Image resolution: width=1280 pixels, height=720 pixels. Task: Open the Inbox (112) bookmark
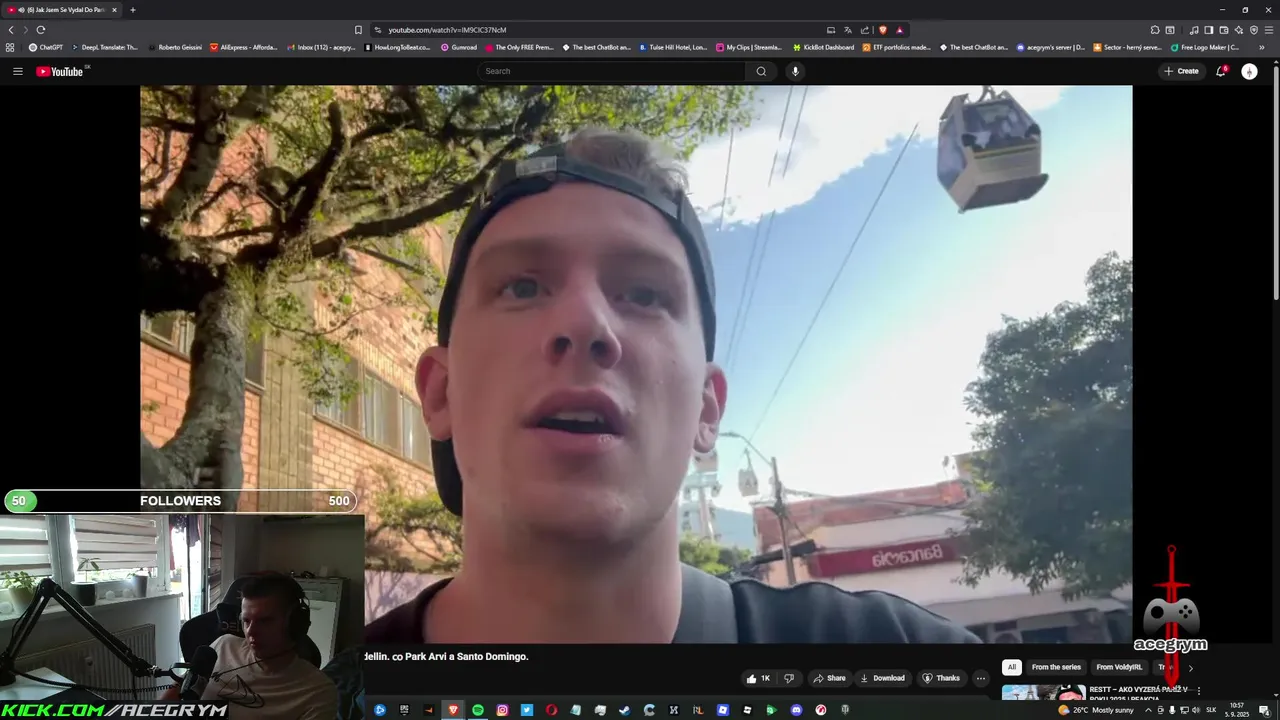coord(321,47)
